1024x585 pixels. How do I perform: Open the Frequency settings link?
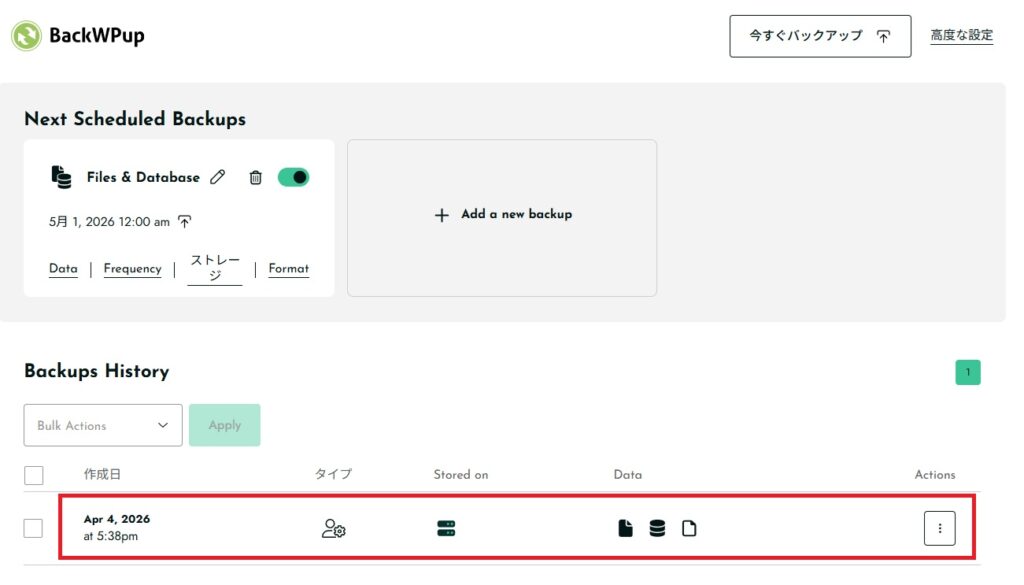(132, 269)
